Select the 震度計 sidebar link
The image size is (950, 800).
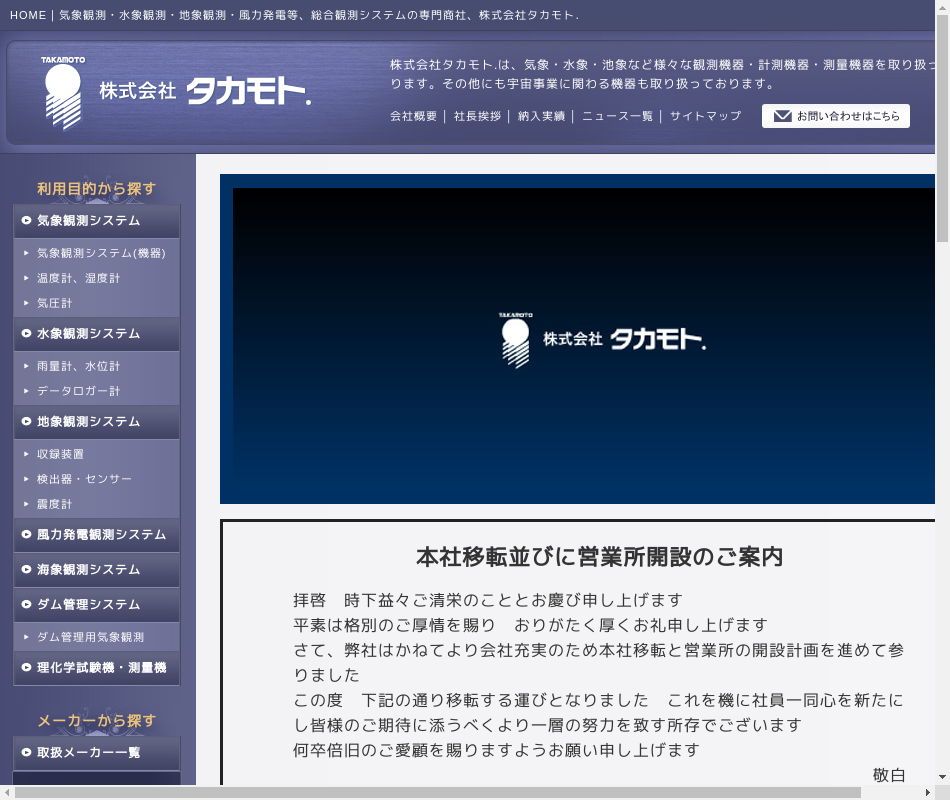pyautogui.click(x=55, y=504)
